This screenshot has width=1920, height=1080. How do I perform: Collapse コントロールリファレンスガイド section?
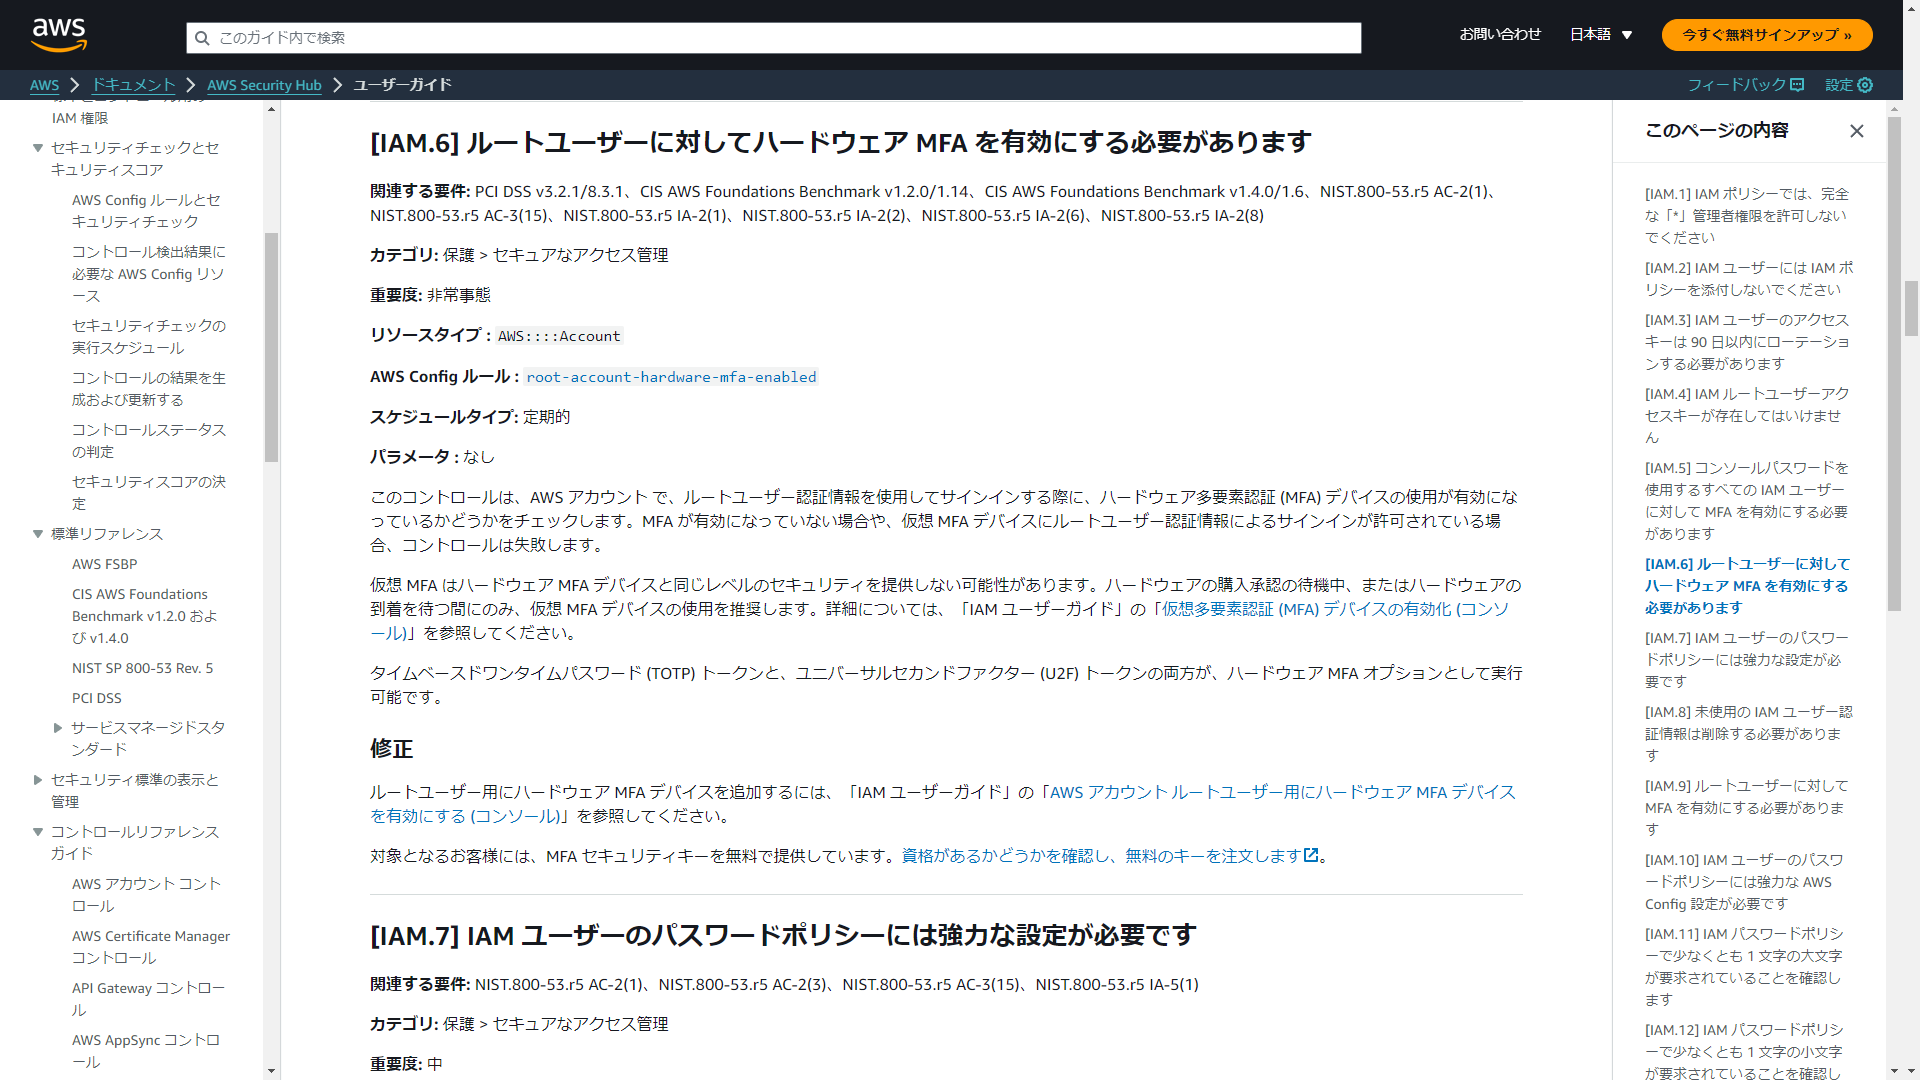(x=38, y=832)
